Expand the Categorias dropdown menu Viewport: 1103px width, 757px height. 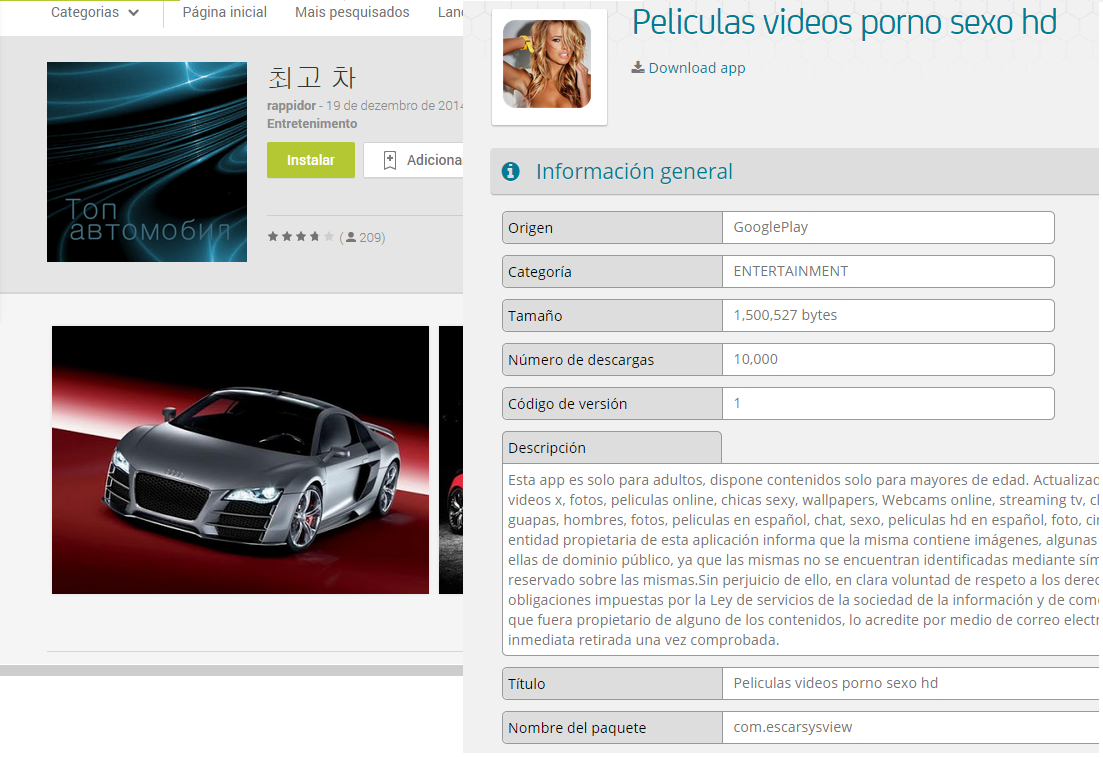click(x=94, y=13)
